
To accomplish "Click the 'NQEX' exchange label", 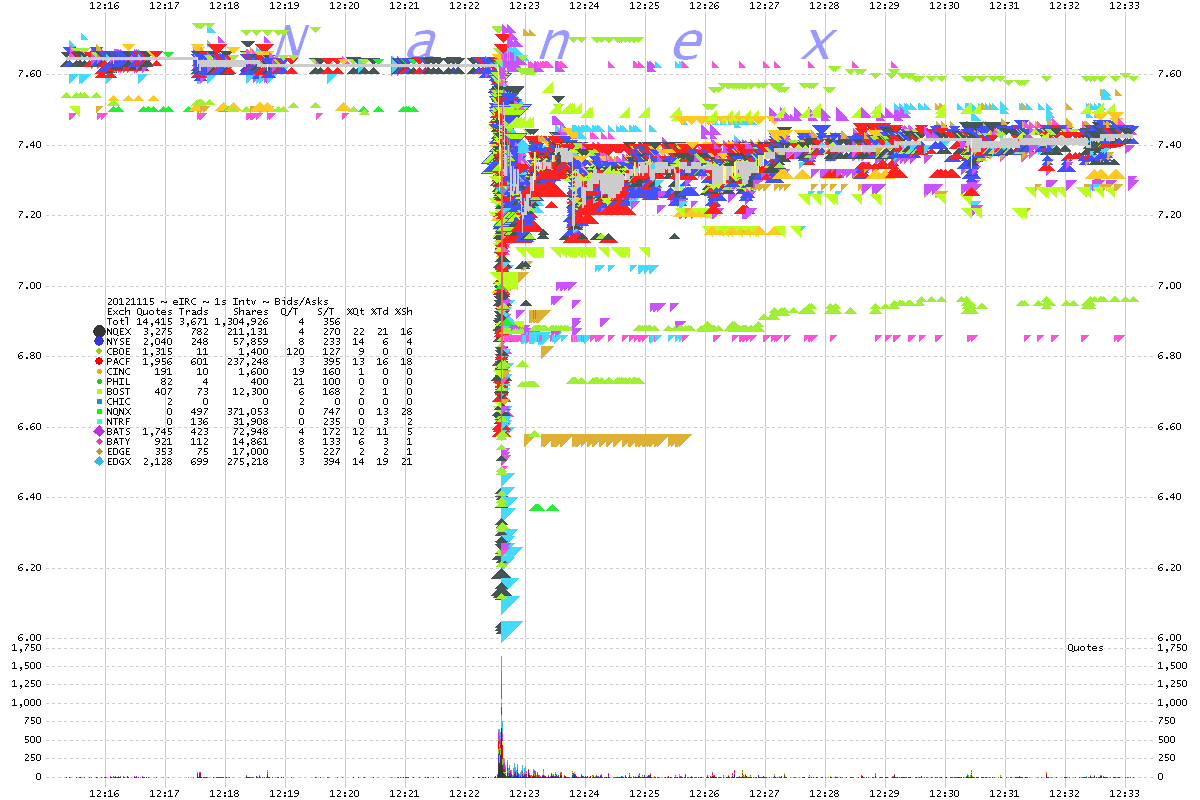I will 118,331.
